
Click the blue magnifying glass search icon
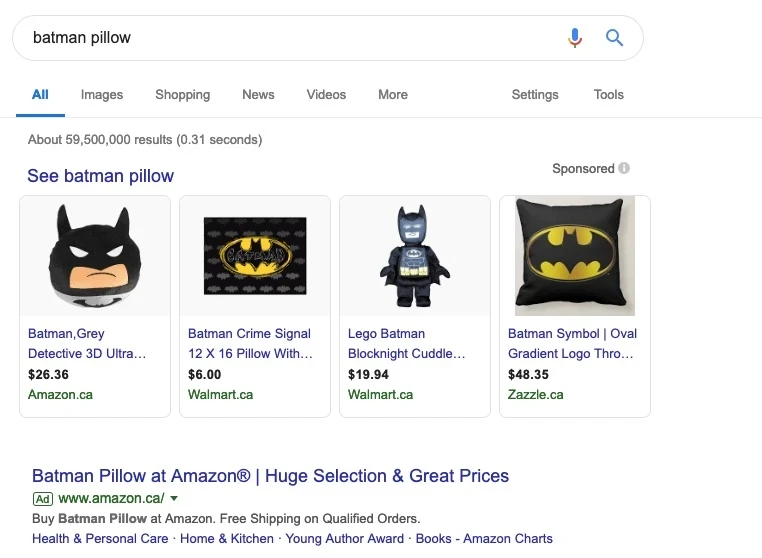(x=615, y=38)
